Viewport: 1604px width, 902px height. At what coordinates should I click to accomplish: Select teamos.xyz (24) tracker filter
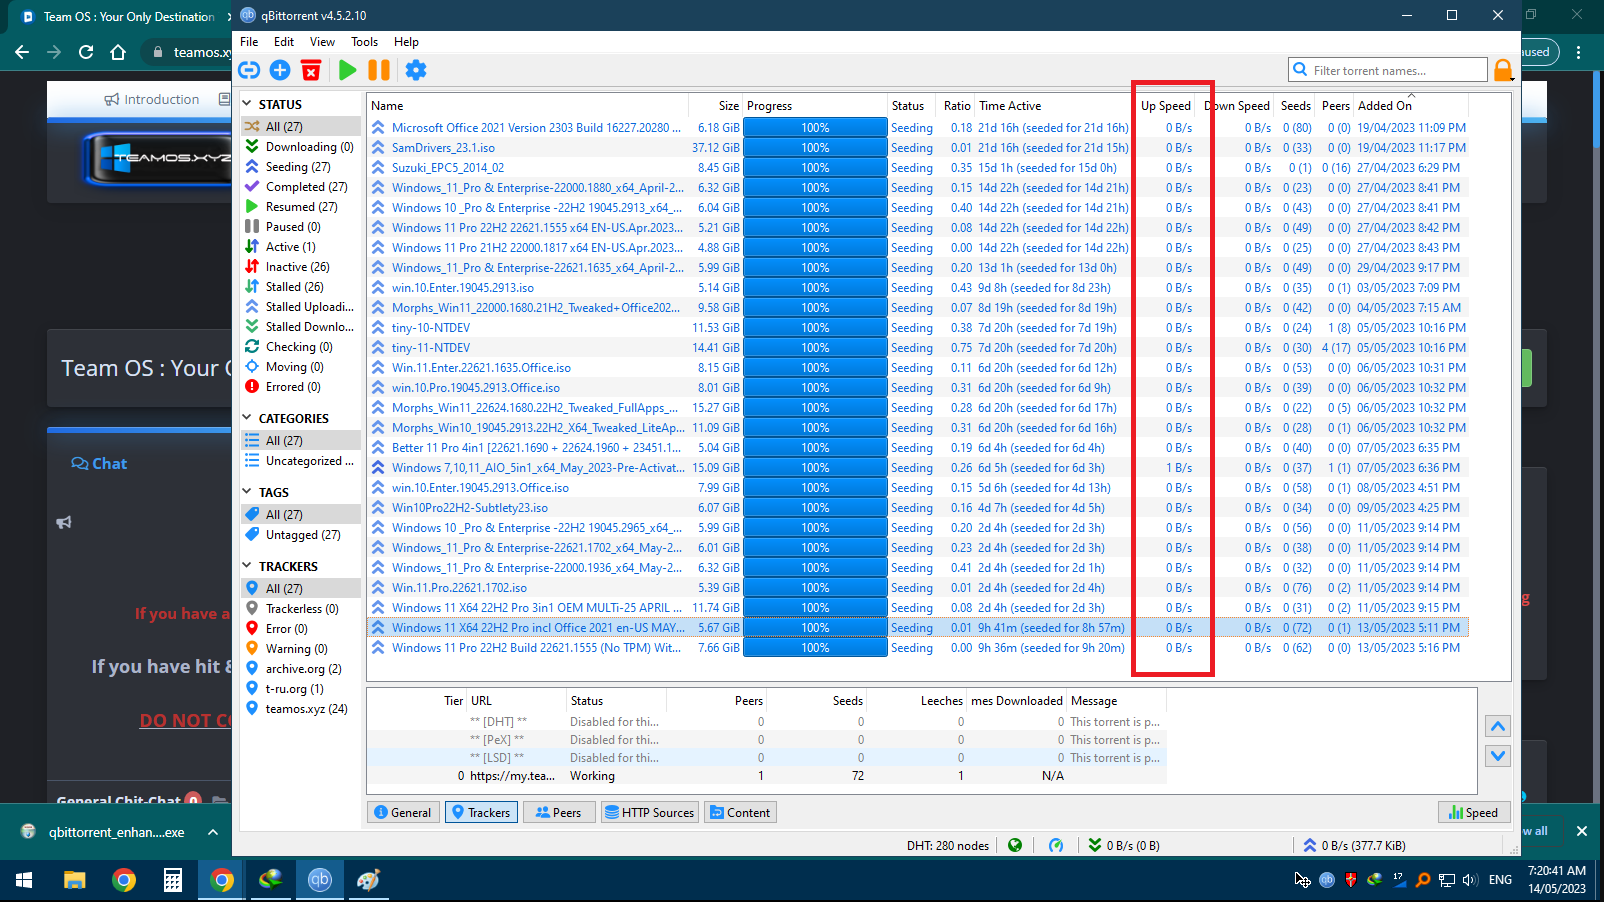[x=300, y=709]
